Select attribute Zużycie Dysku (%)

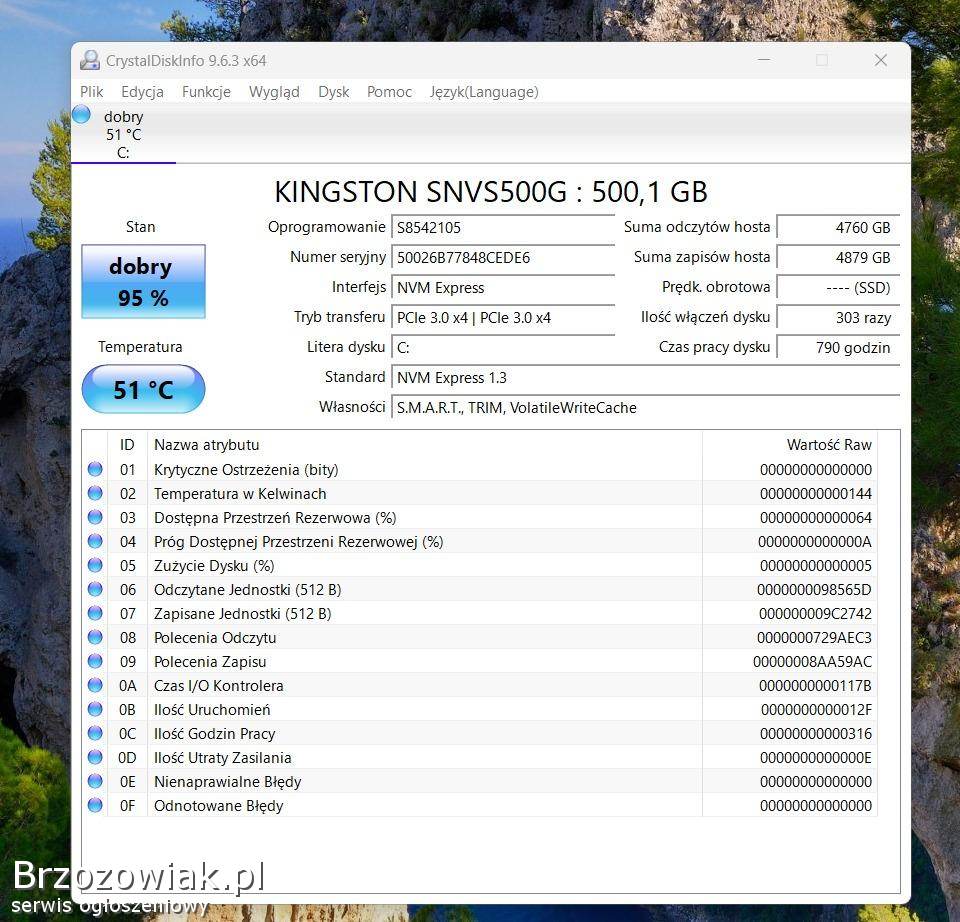tap(214, 566)
